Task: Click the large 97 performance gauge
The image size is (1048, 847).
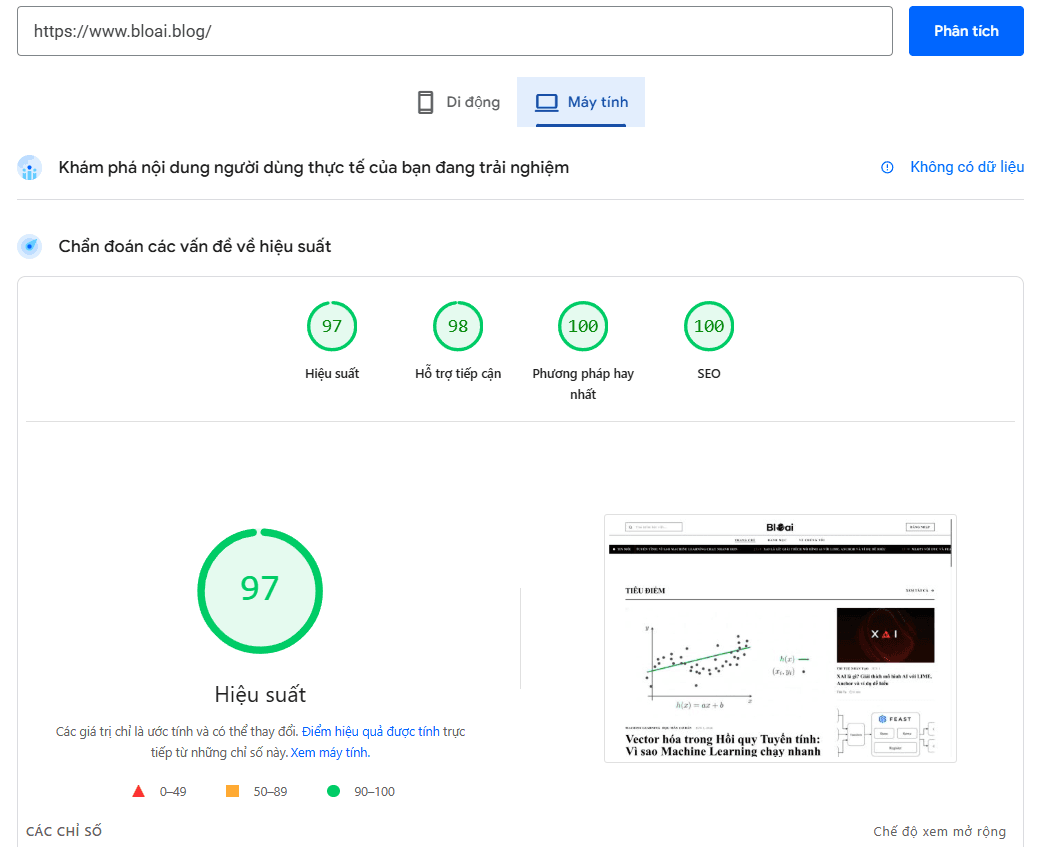Action: pyautogui.click(x=260, y=590)
